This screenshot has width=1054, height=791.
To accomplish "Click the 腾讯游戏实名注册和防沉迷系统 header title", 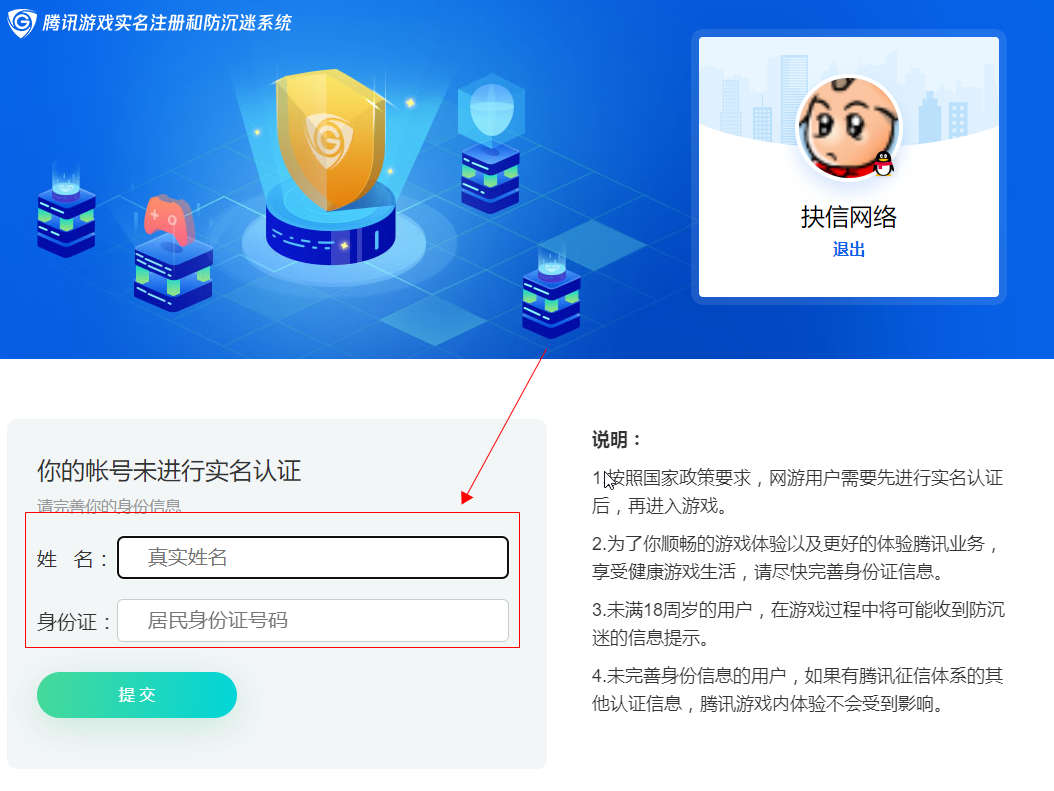I will pos(167,23).
